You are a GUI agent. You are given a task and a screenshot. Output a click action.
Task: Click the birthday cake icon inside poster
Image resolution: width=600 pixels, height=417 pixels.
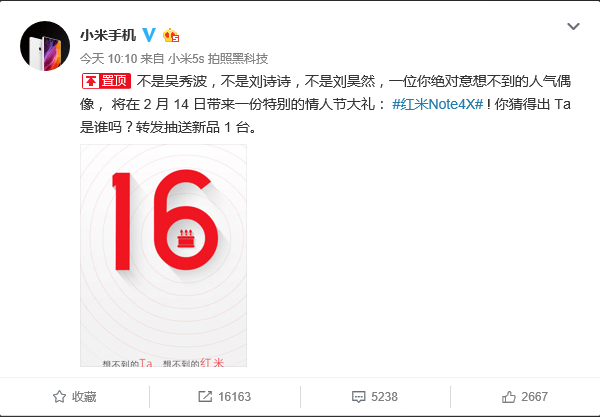point(186,239)
